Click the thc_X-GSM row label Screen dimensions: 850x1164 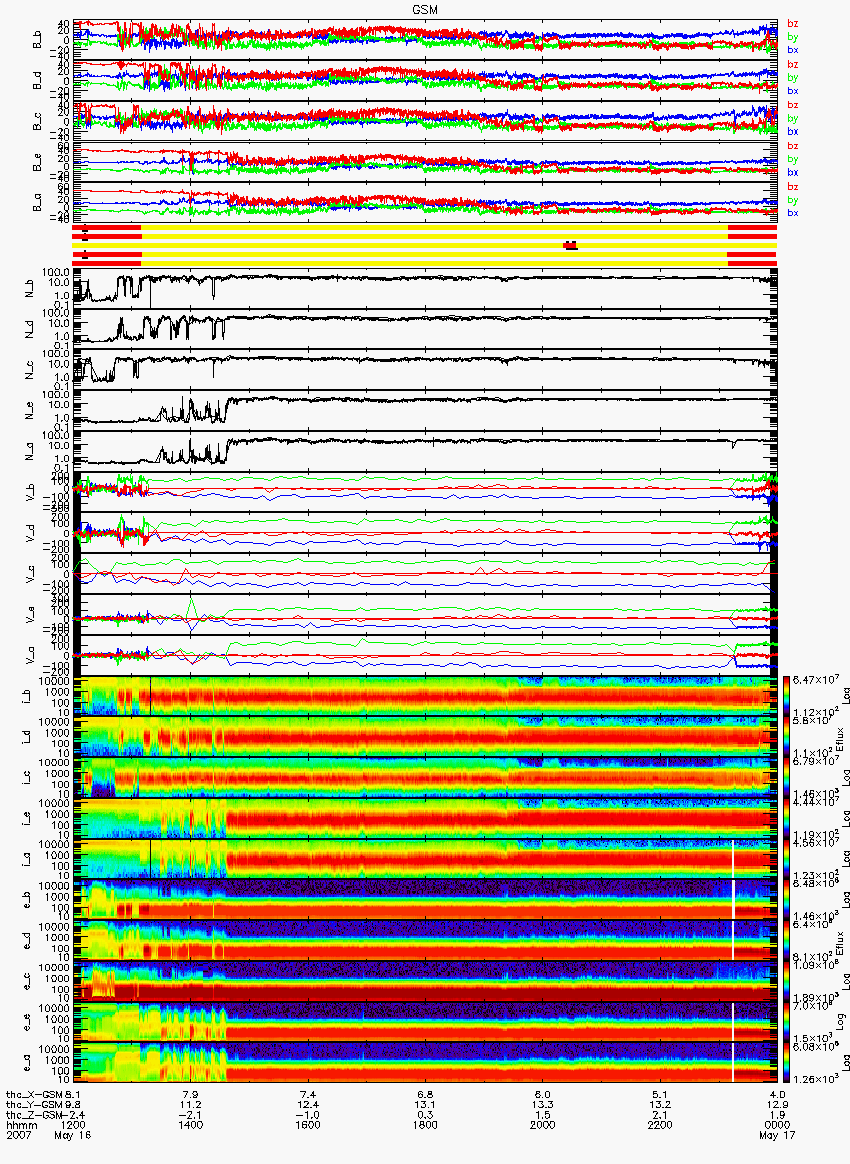35,1095
